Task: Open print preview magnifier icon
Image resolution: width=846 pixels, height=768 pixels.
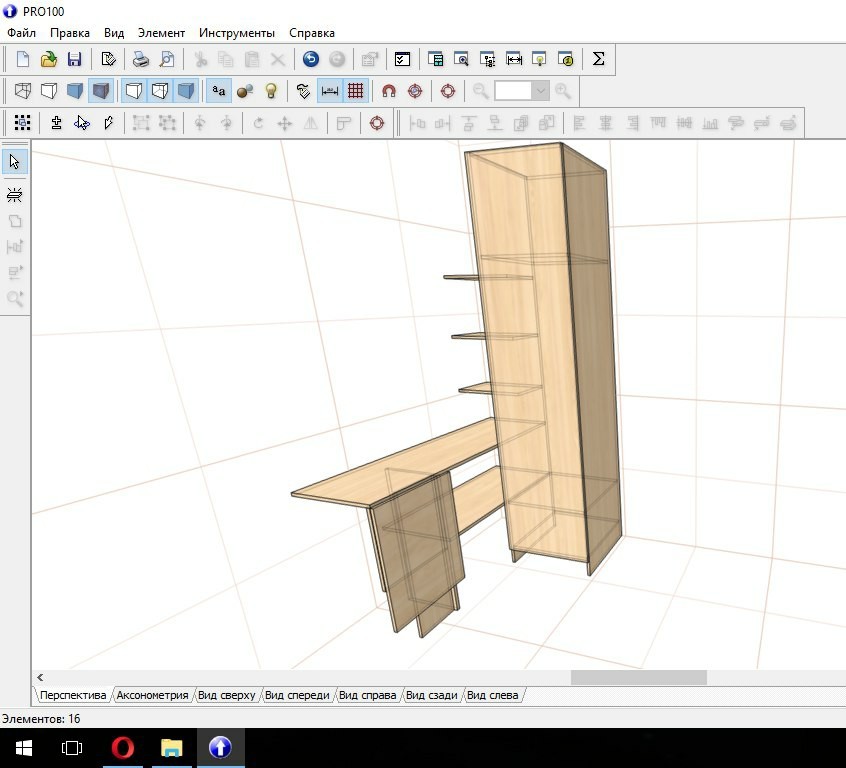Action: tap(167, 59)
